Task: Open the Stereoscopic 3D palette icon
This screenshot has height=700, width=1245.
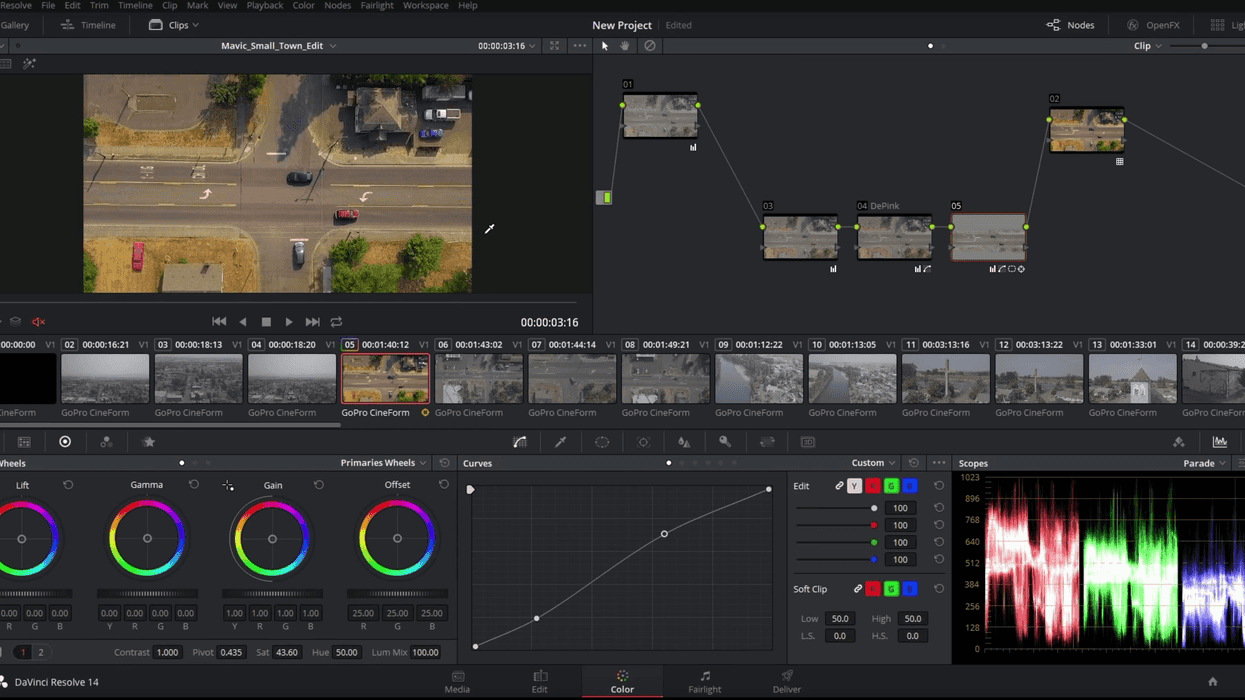Action: click(x=808, y=442)
